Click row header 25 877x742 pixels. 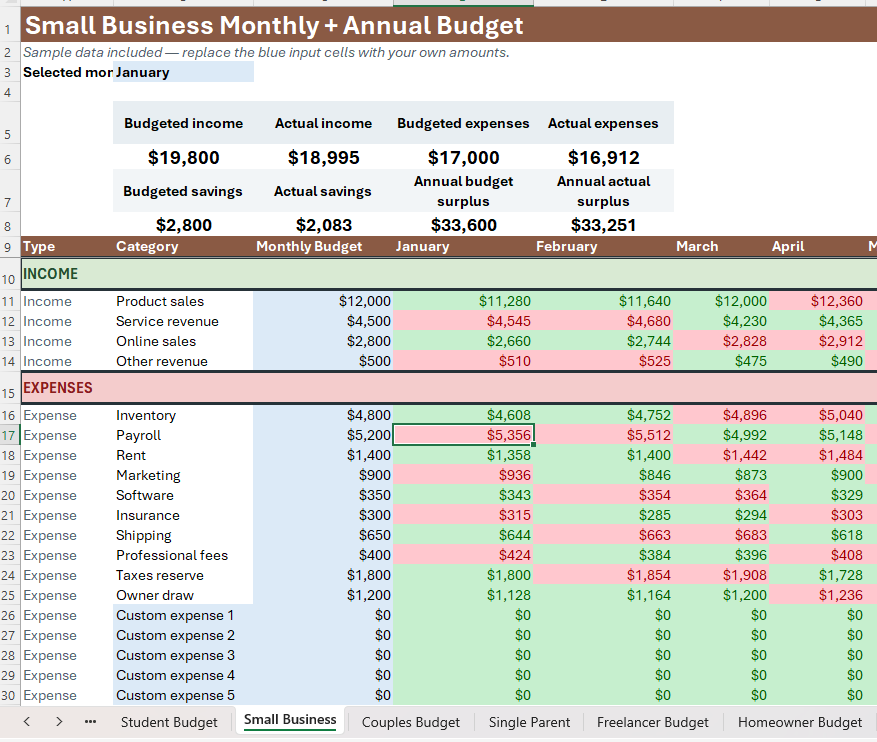click(10, 596)
